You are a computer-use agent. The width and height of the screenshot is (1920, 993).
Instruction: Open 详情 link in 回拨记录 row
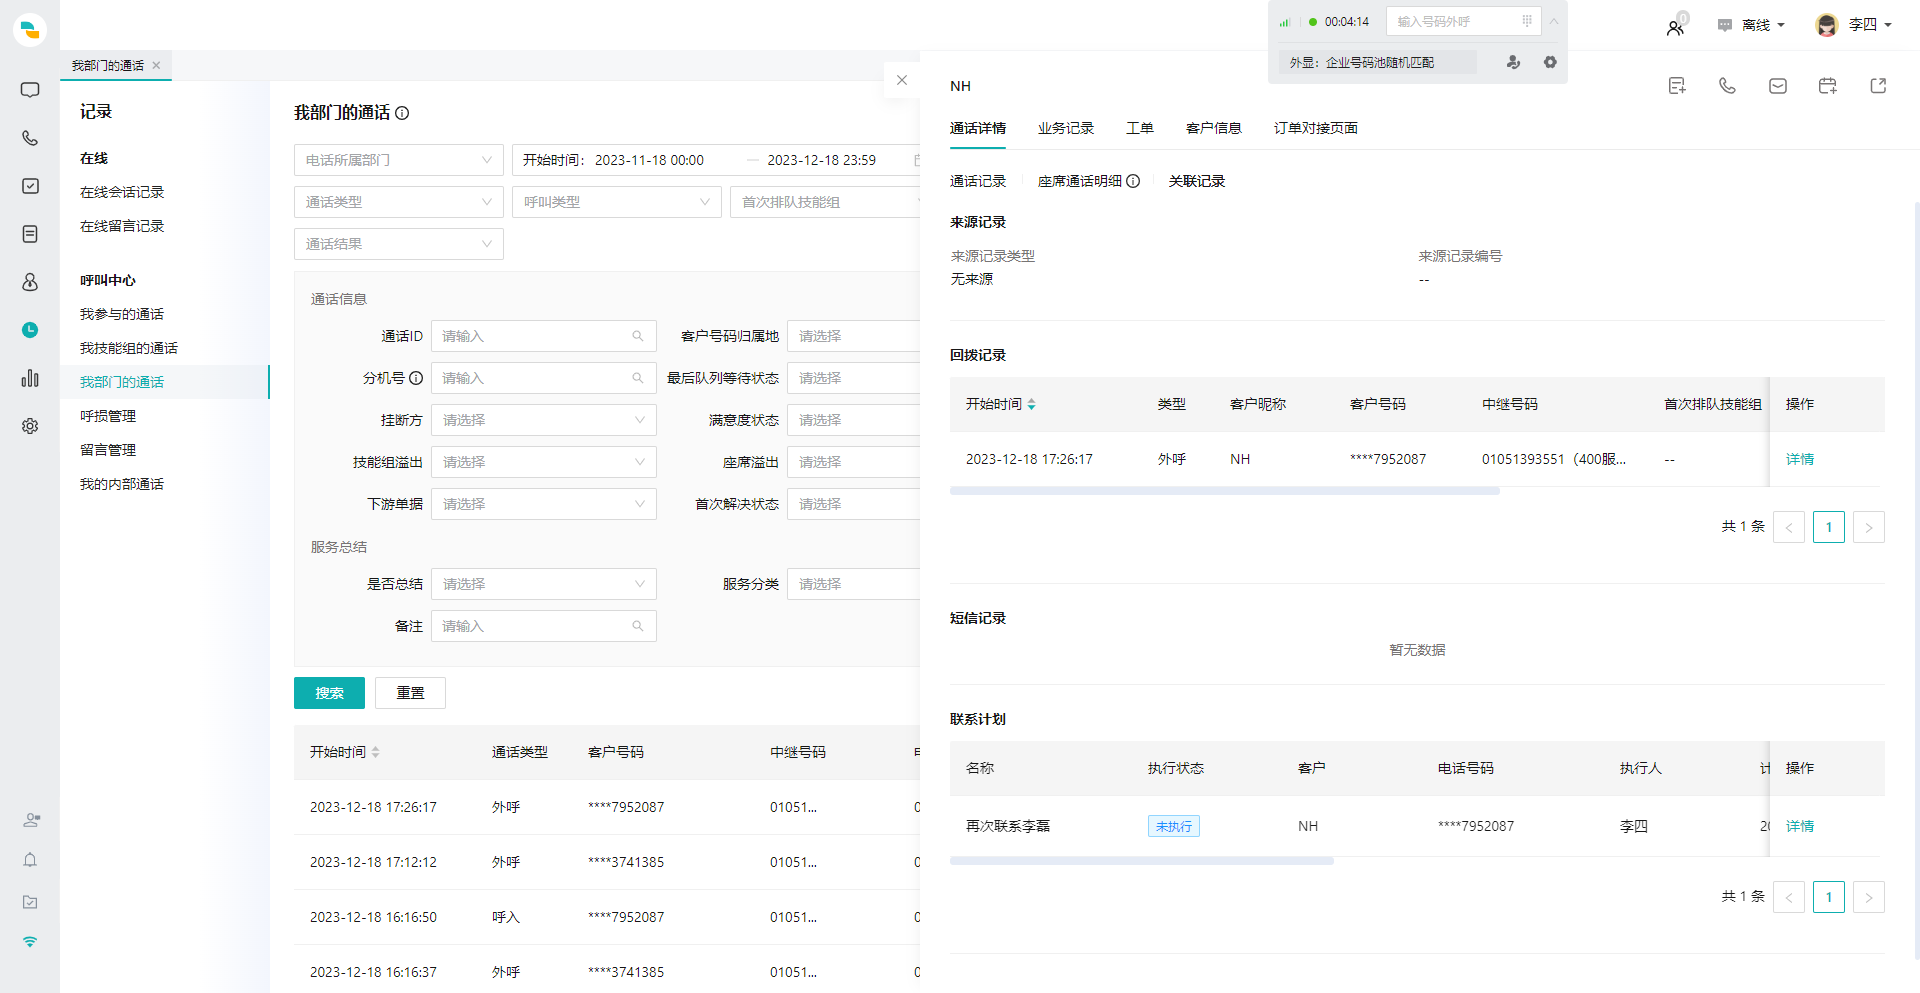[x=1800, y=459]
